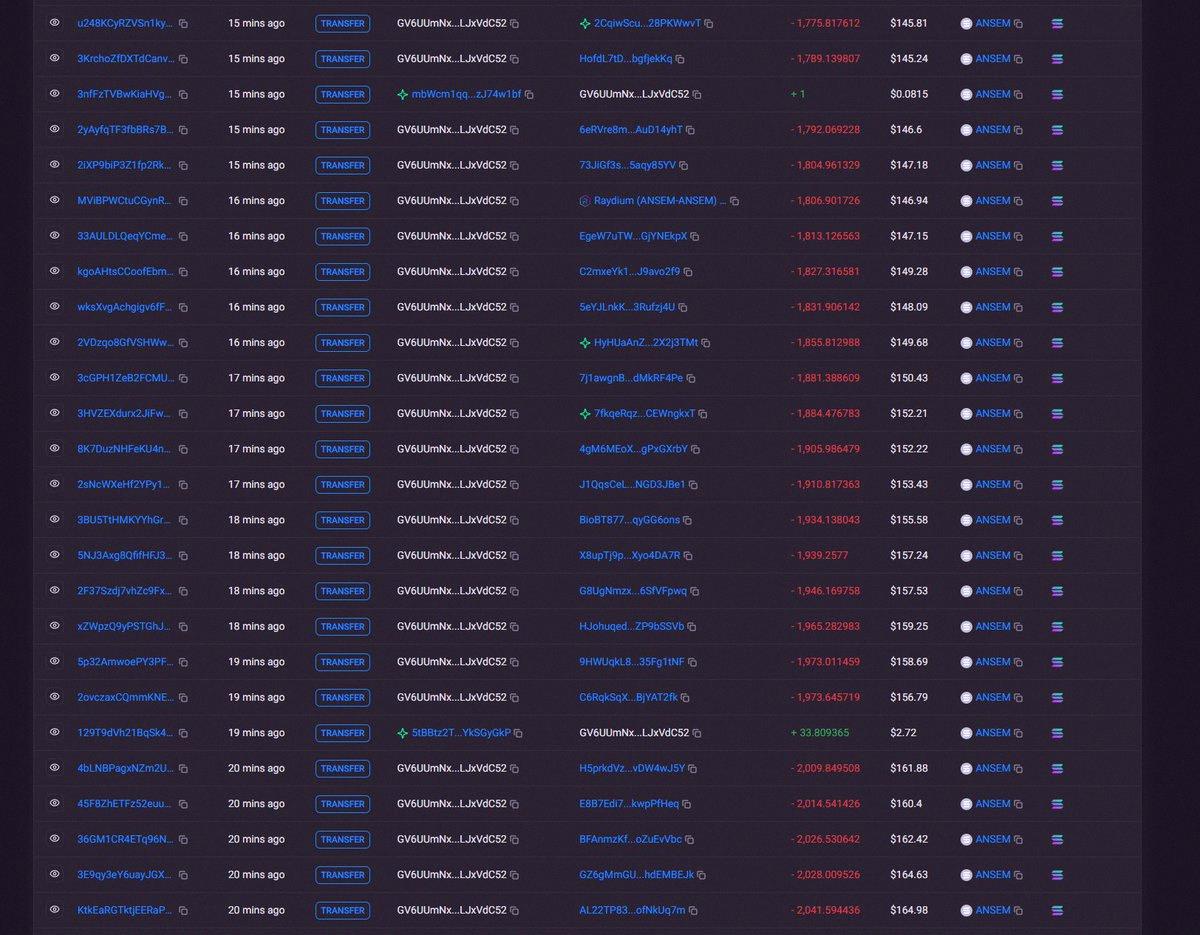
Task: Open transaction 2sNcWXeHf2YPy1 signature link
Action: pos(125,484)
